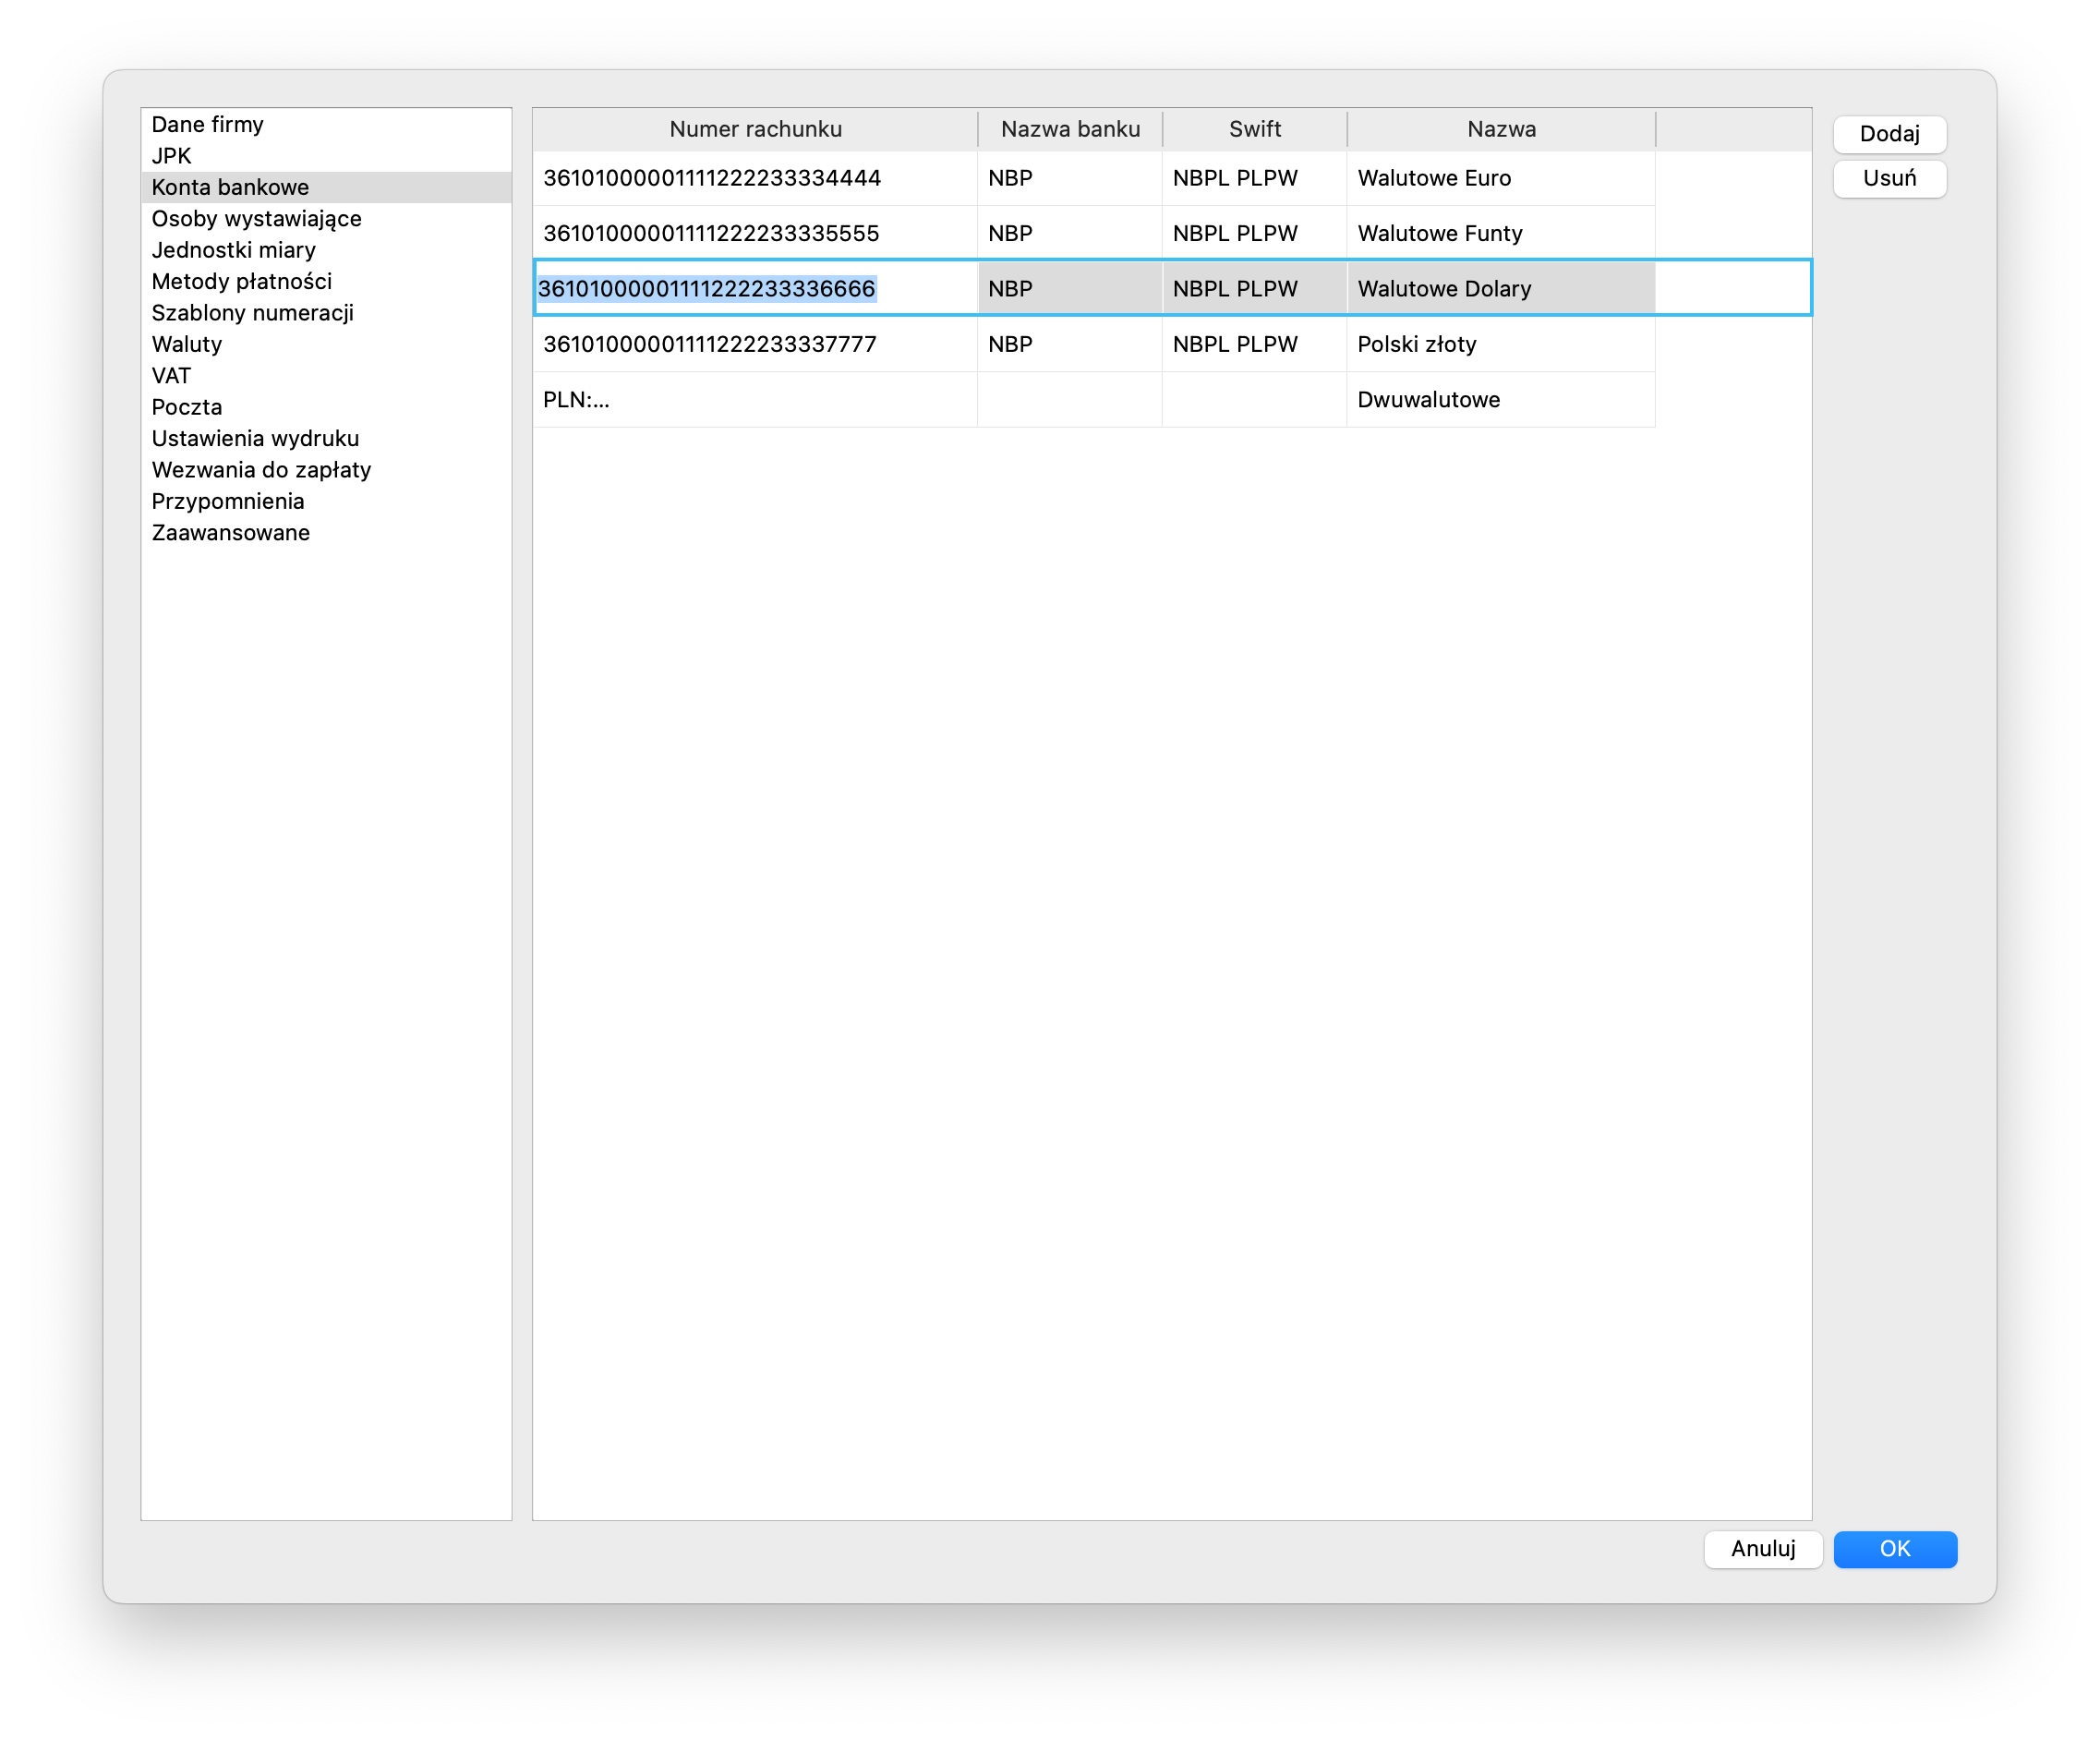Select account number ending 4444

[755, 178]
